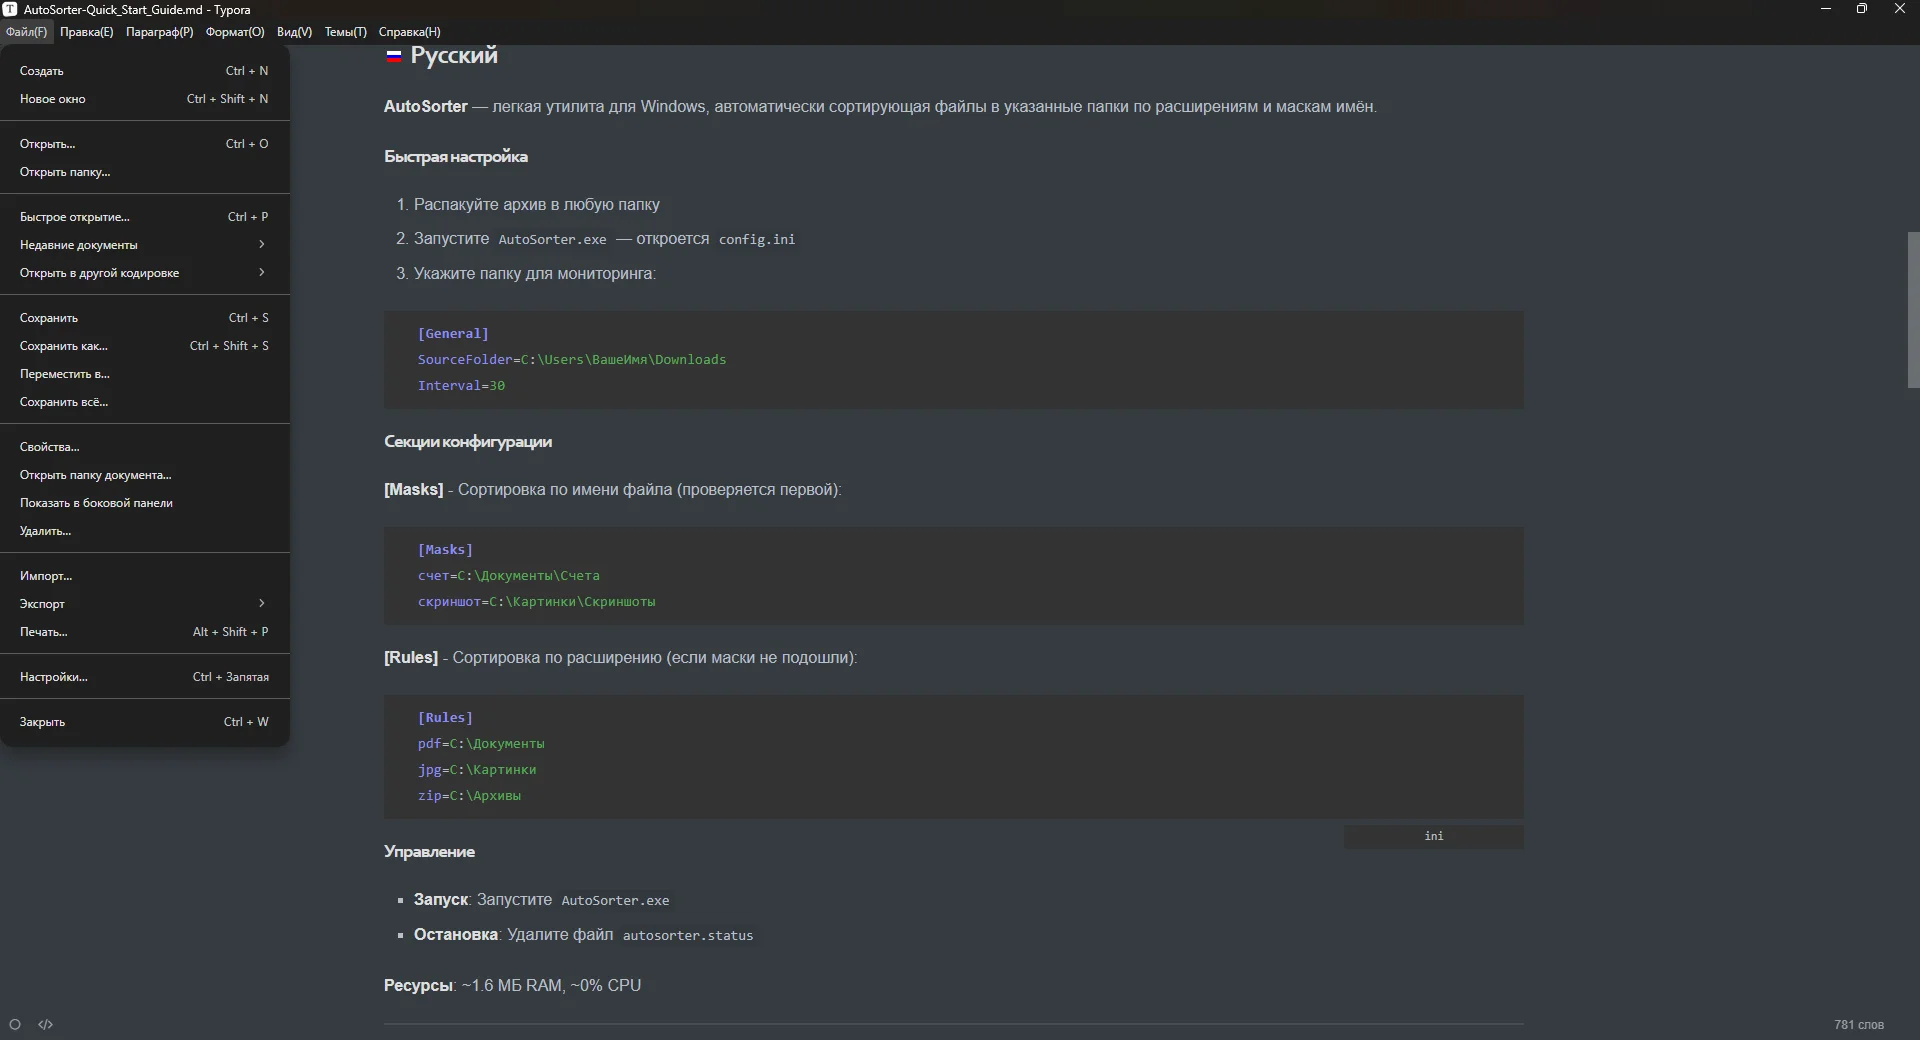Switch to source code mode icon
Image resolution: width=1920 pixels, height=1040 pixels.
point(46,1024)
